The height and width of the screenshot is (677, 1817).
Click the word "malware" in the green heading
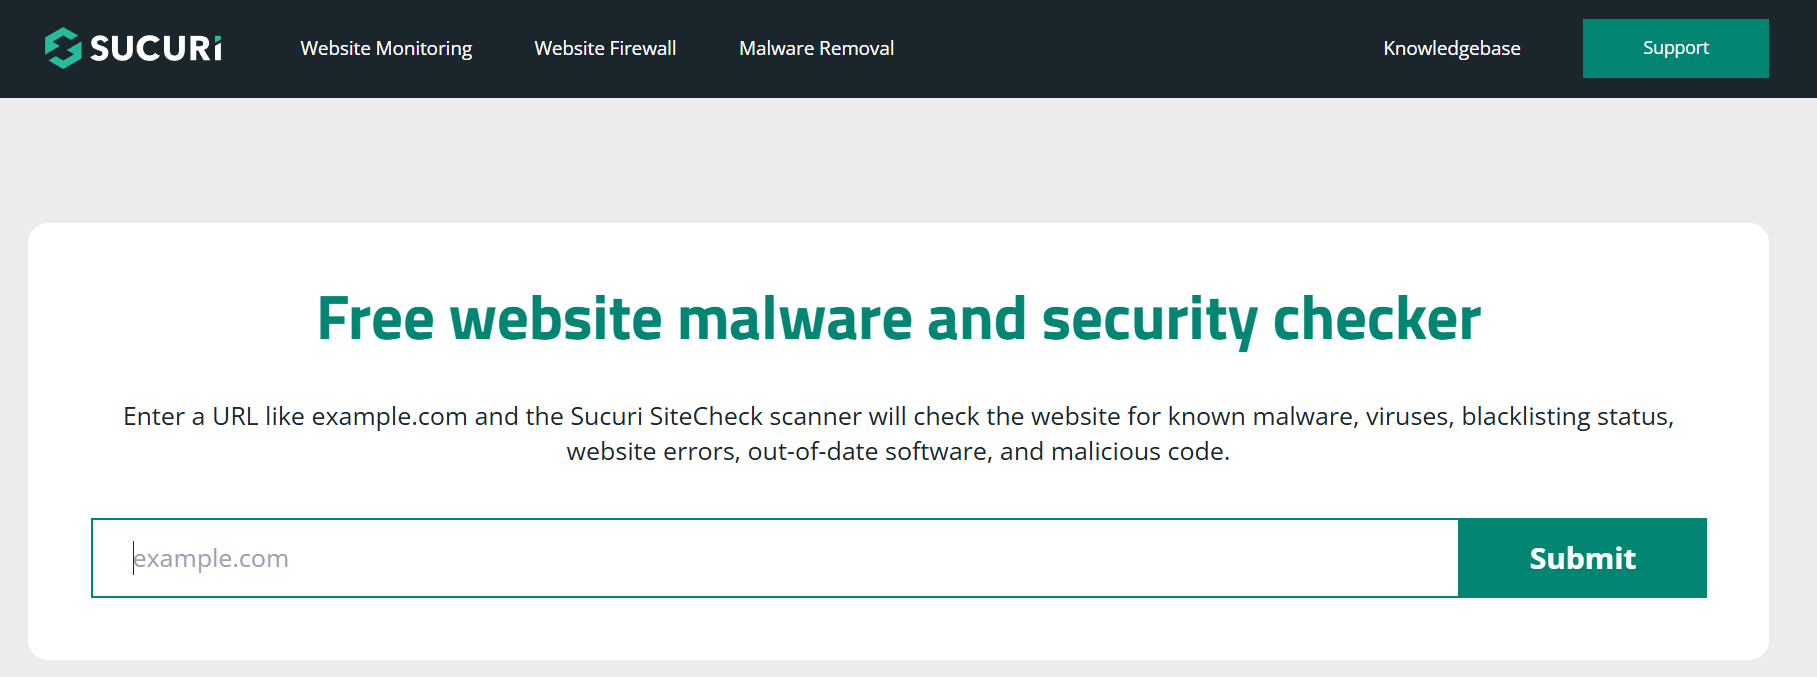[x=795, y=320]
